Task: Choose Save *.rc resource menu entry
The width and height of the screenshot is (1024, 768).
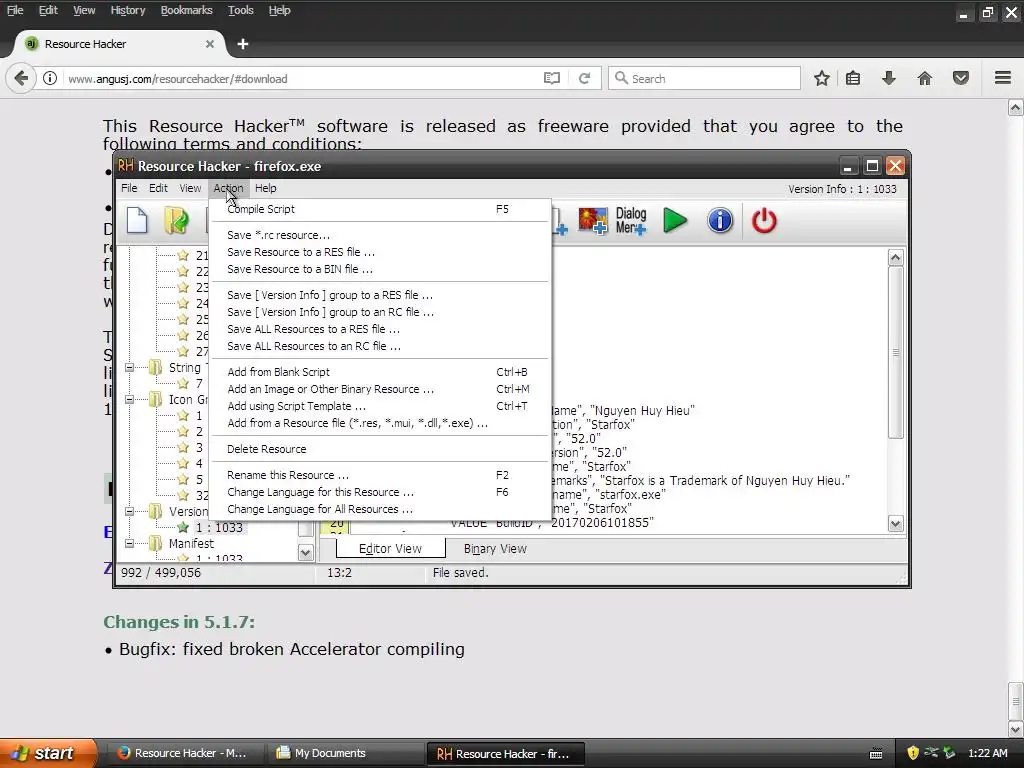Action: pyautogui.click(x=379, y=235)
